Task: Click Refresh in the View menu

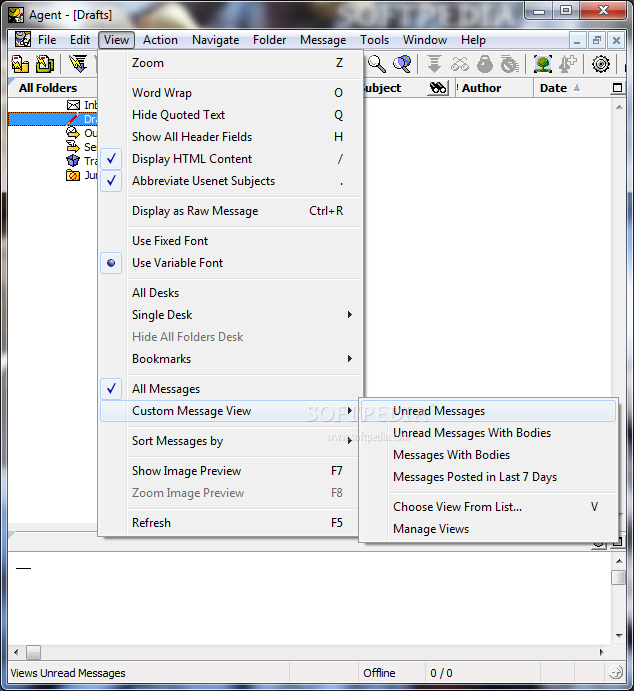Action: click(230, 523)
